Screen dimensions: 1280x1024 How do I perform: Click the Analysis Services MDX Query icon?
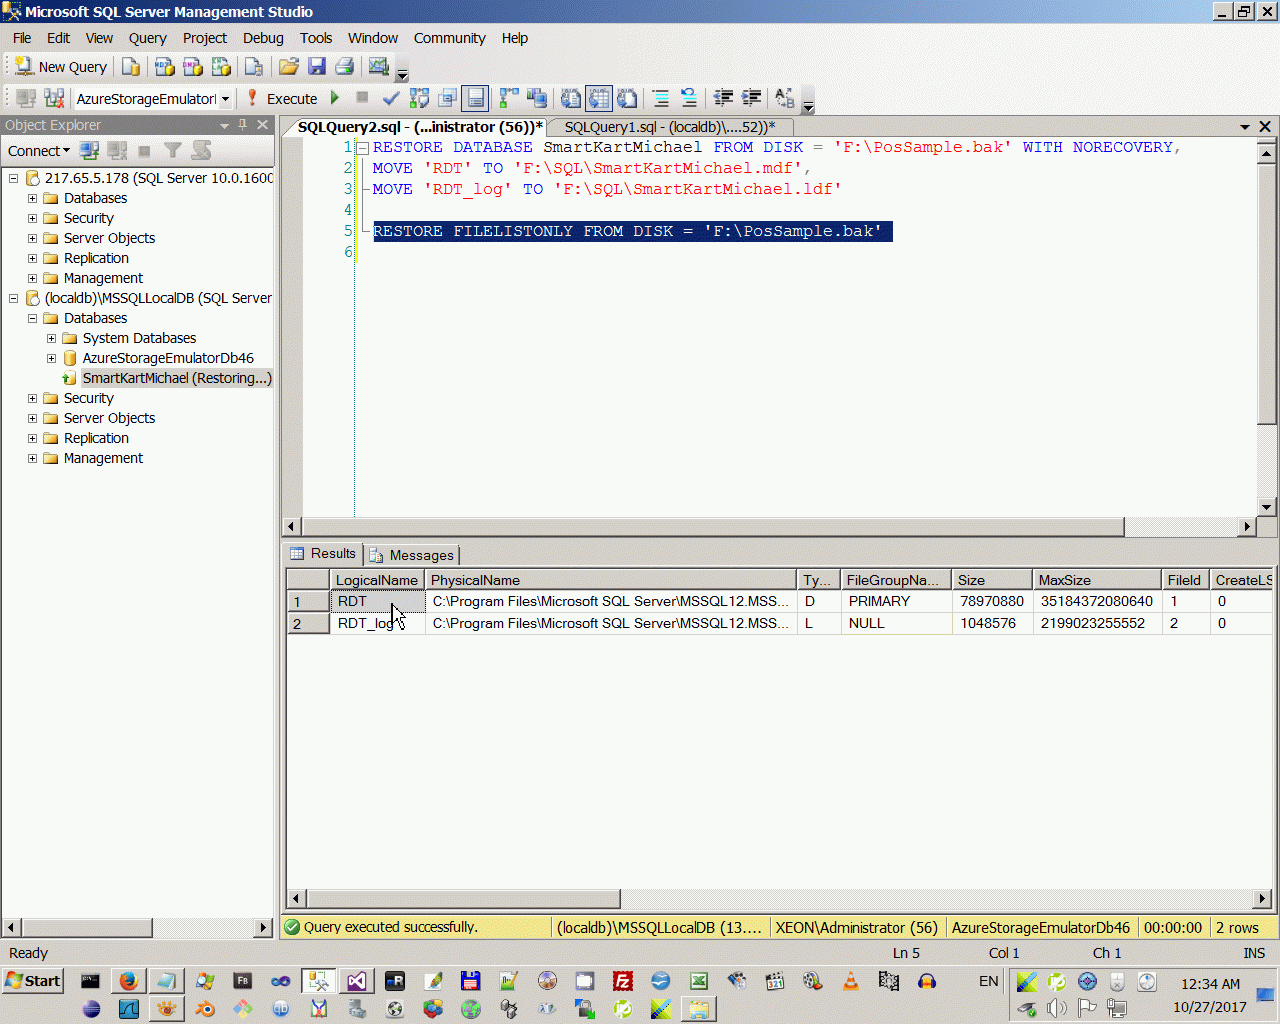[165, 67]
